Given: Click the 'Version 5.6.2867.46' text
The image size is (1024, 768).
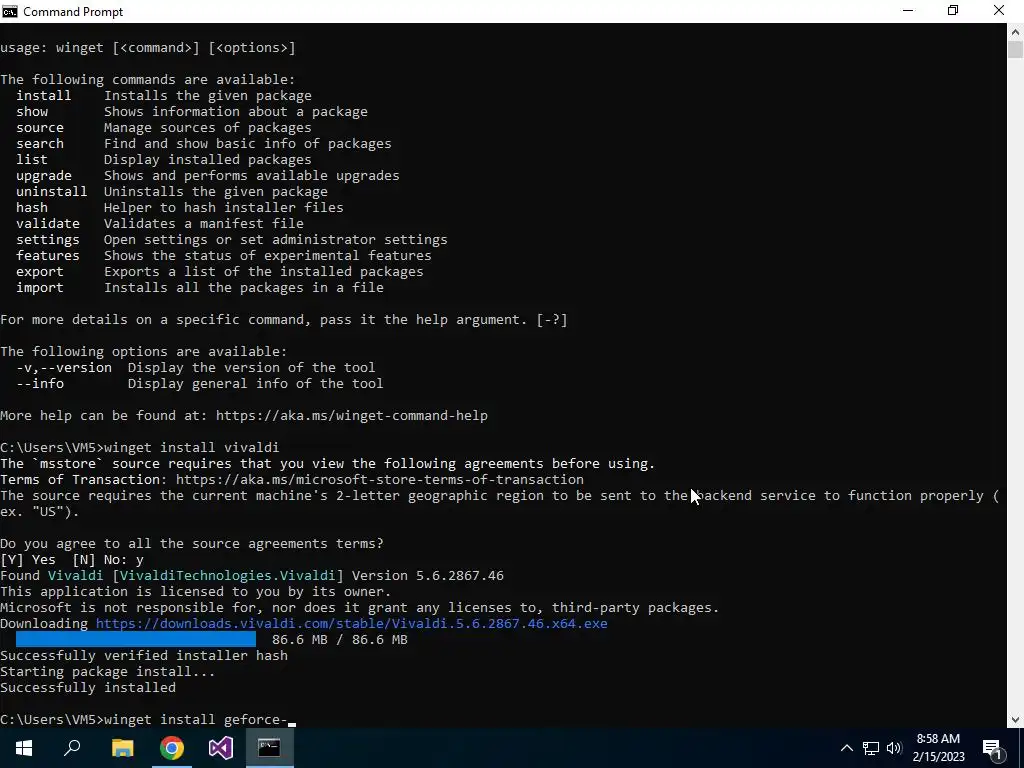Looking at the screenshot, I should (x=428, y=575).
